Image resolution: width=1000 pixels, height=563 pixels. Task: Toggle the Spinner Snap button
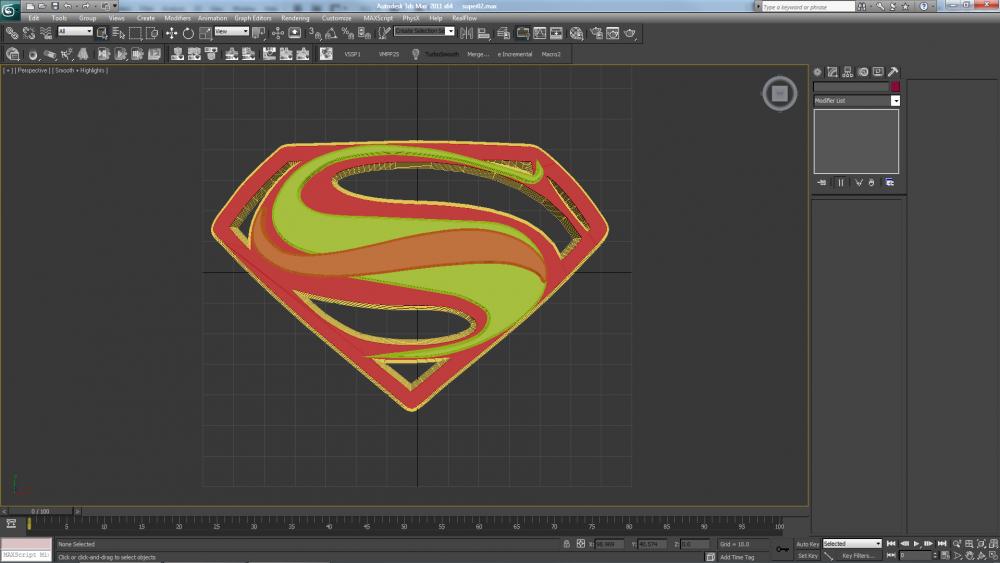pyautogui.click(x=365, y=33)
